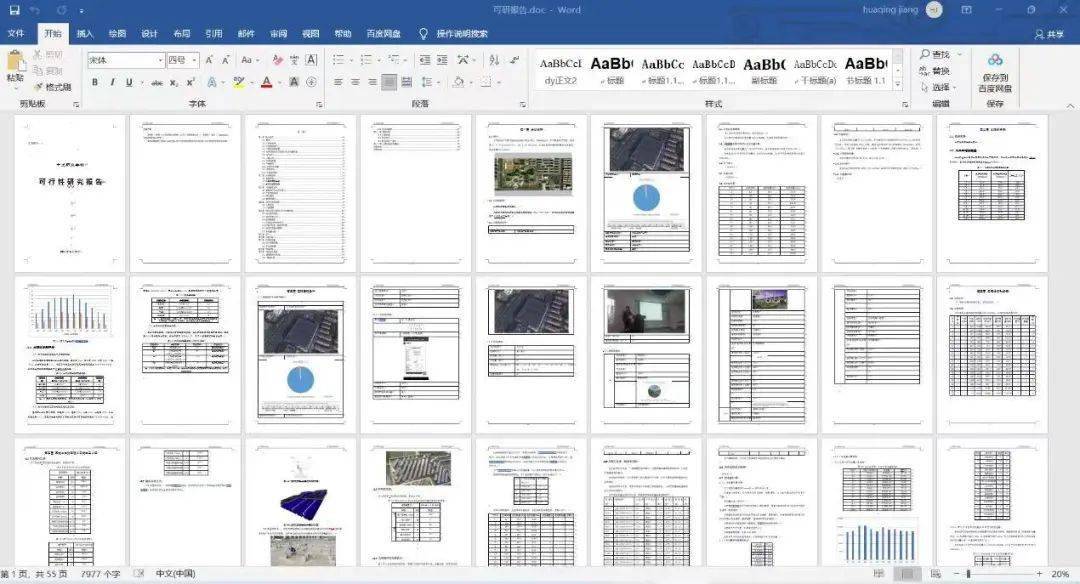
Task: Apply the 副标题 subtitle style
Action: pyautogui.click(x=764, y=71)
